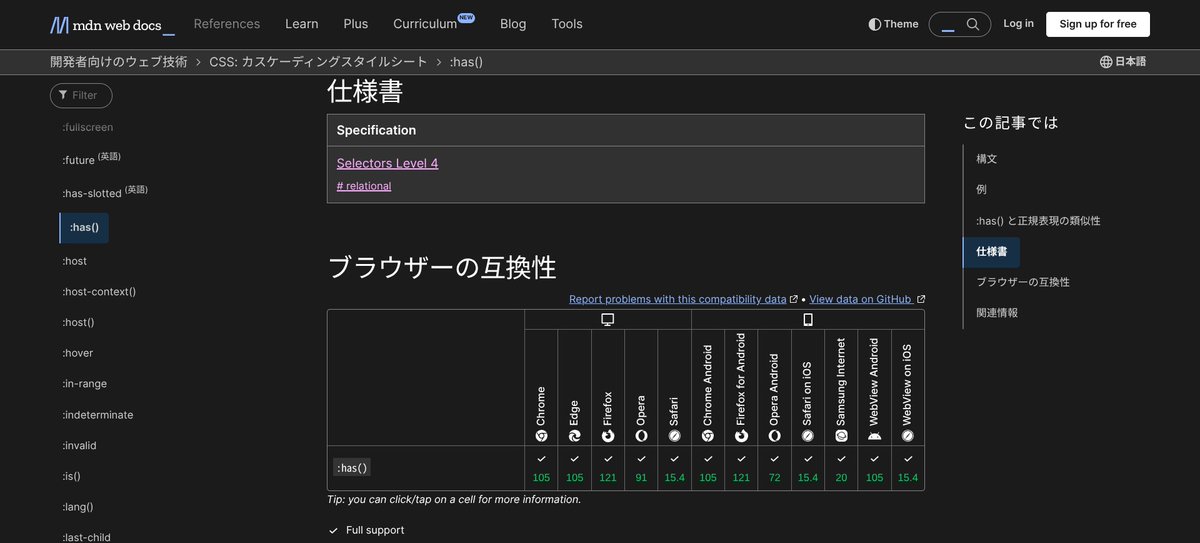This screenshot has height=543, width=1200.
Task: Expand Edge 105 support cell for :has()
Action: tap(575, 468)
